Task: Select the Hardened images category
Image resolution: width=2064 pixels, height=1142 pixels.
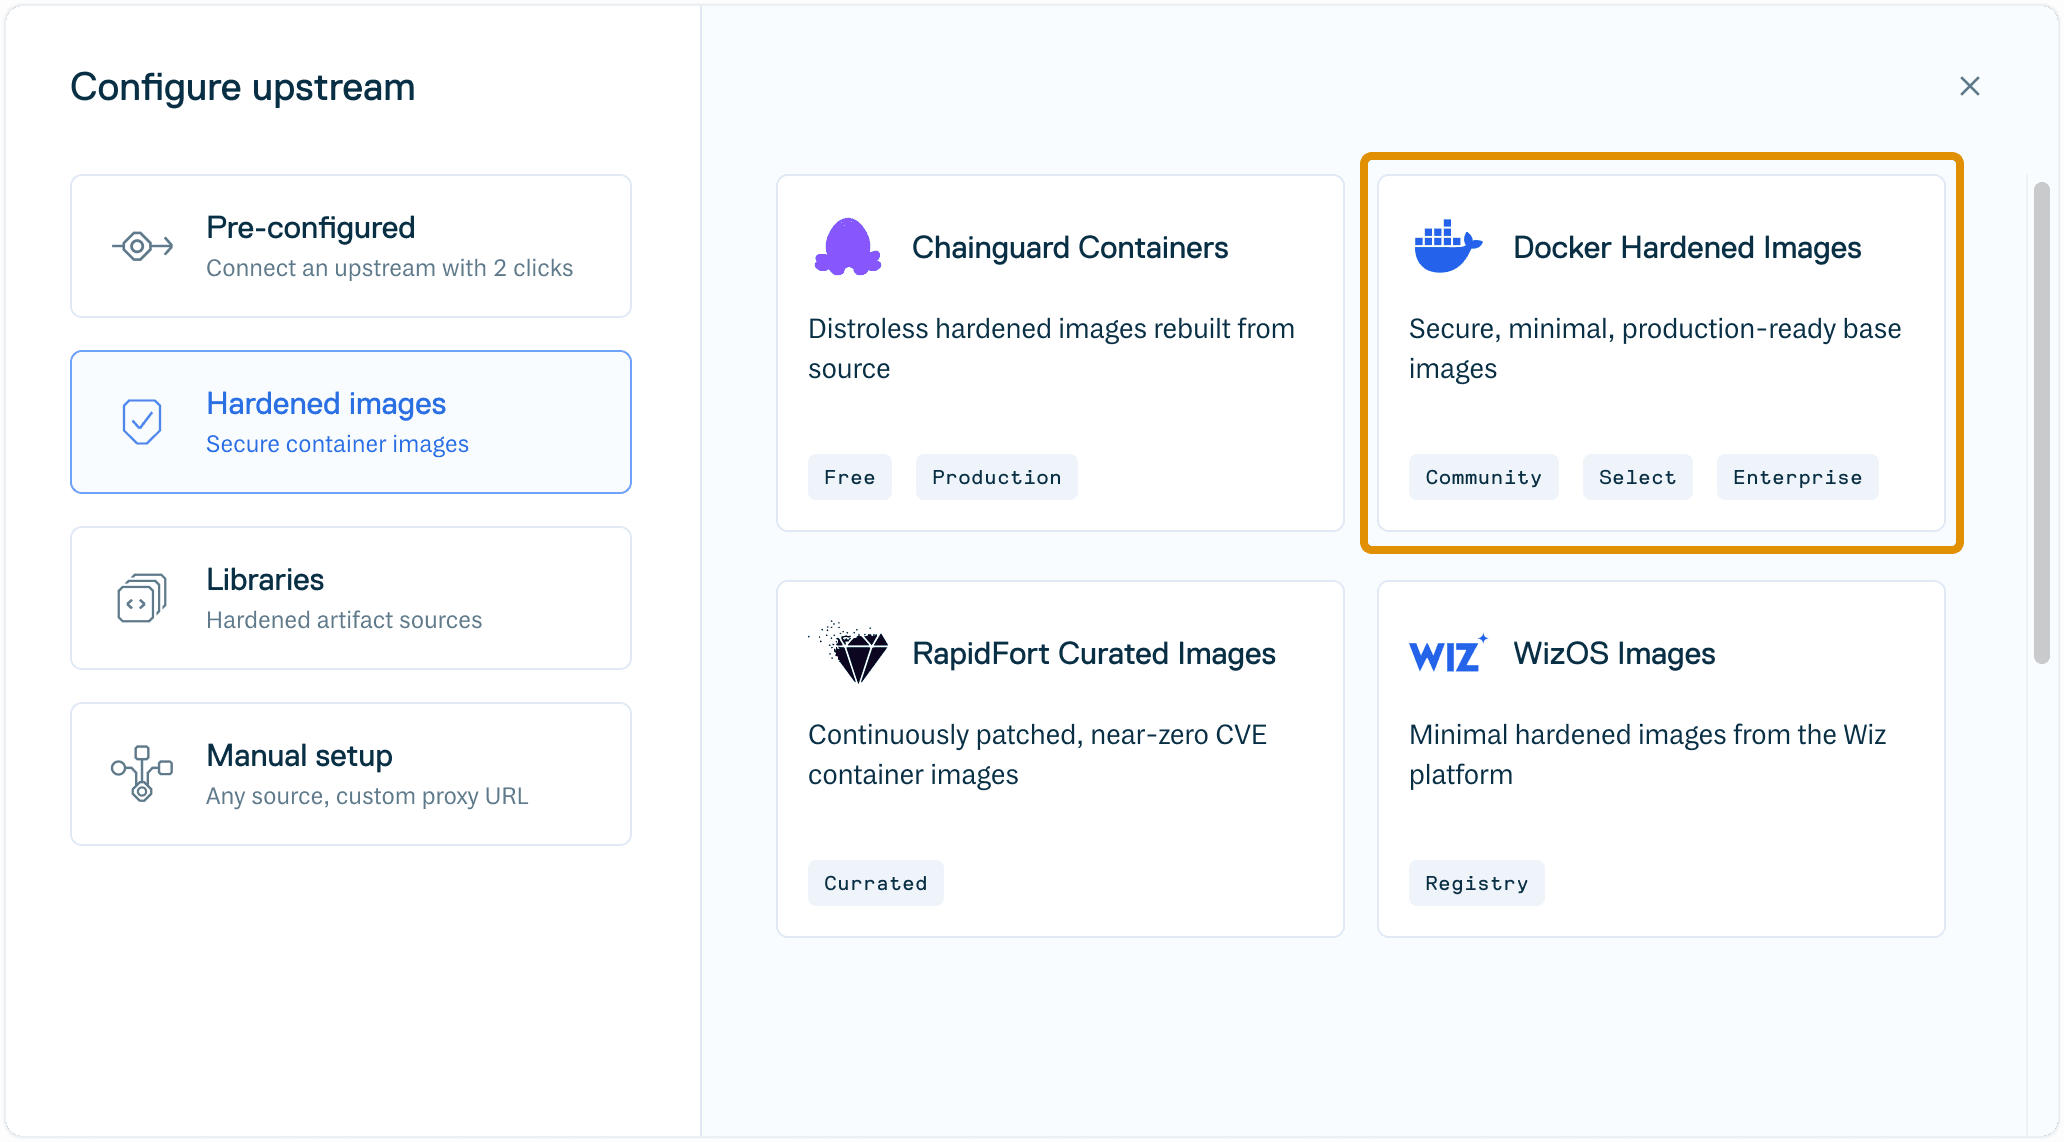Action: 351,422
